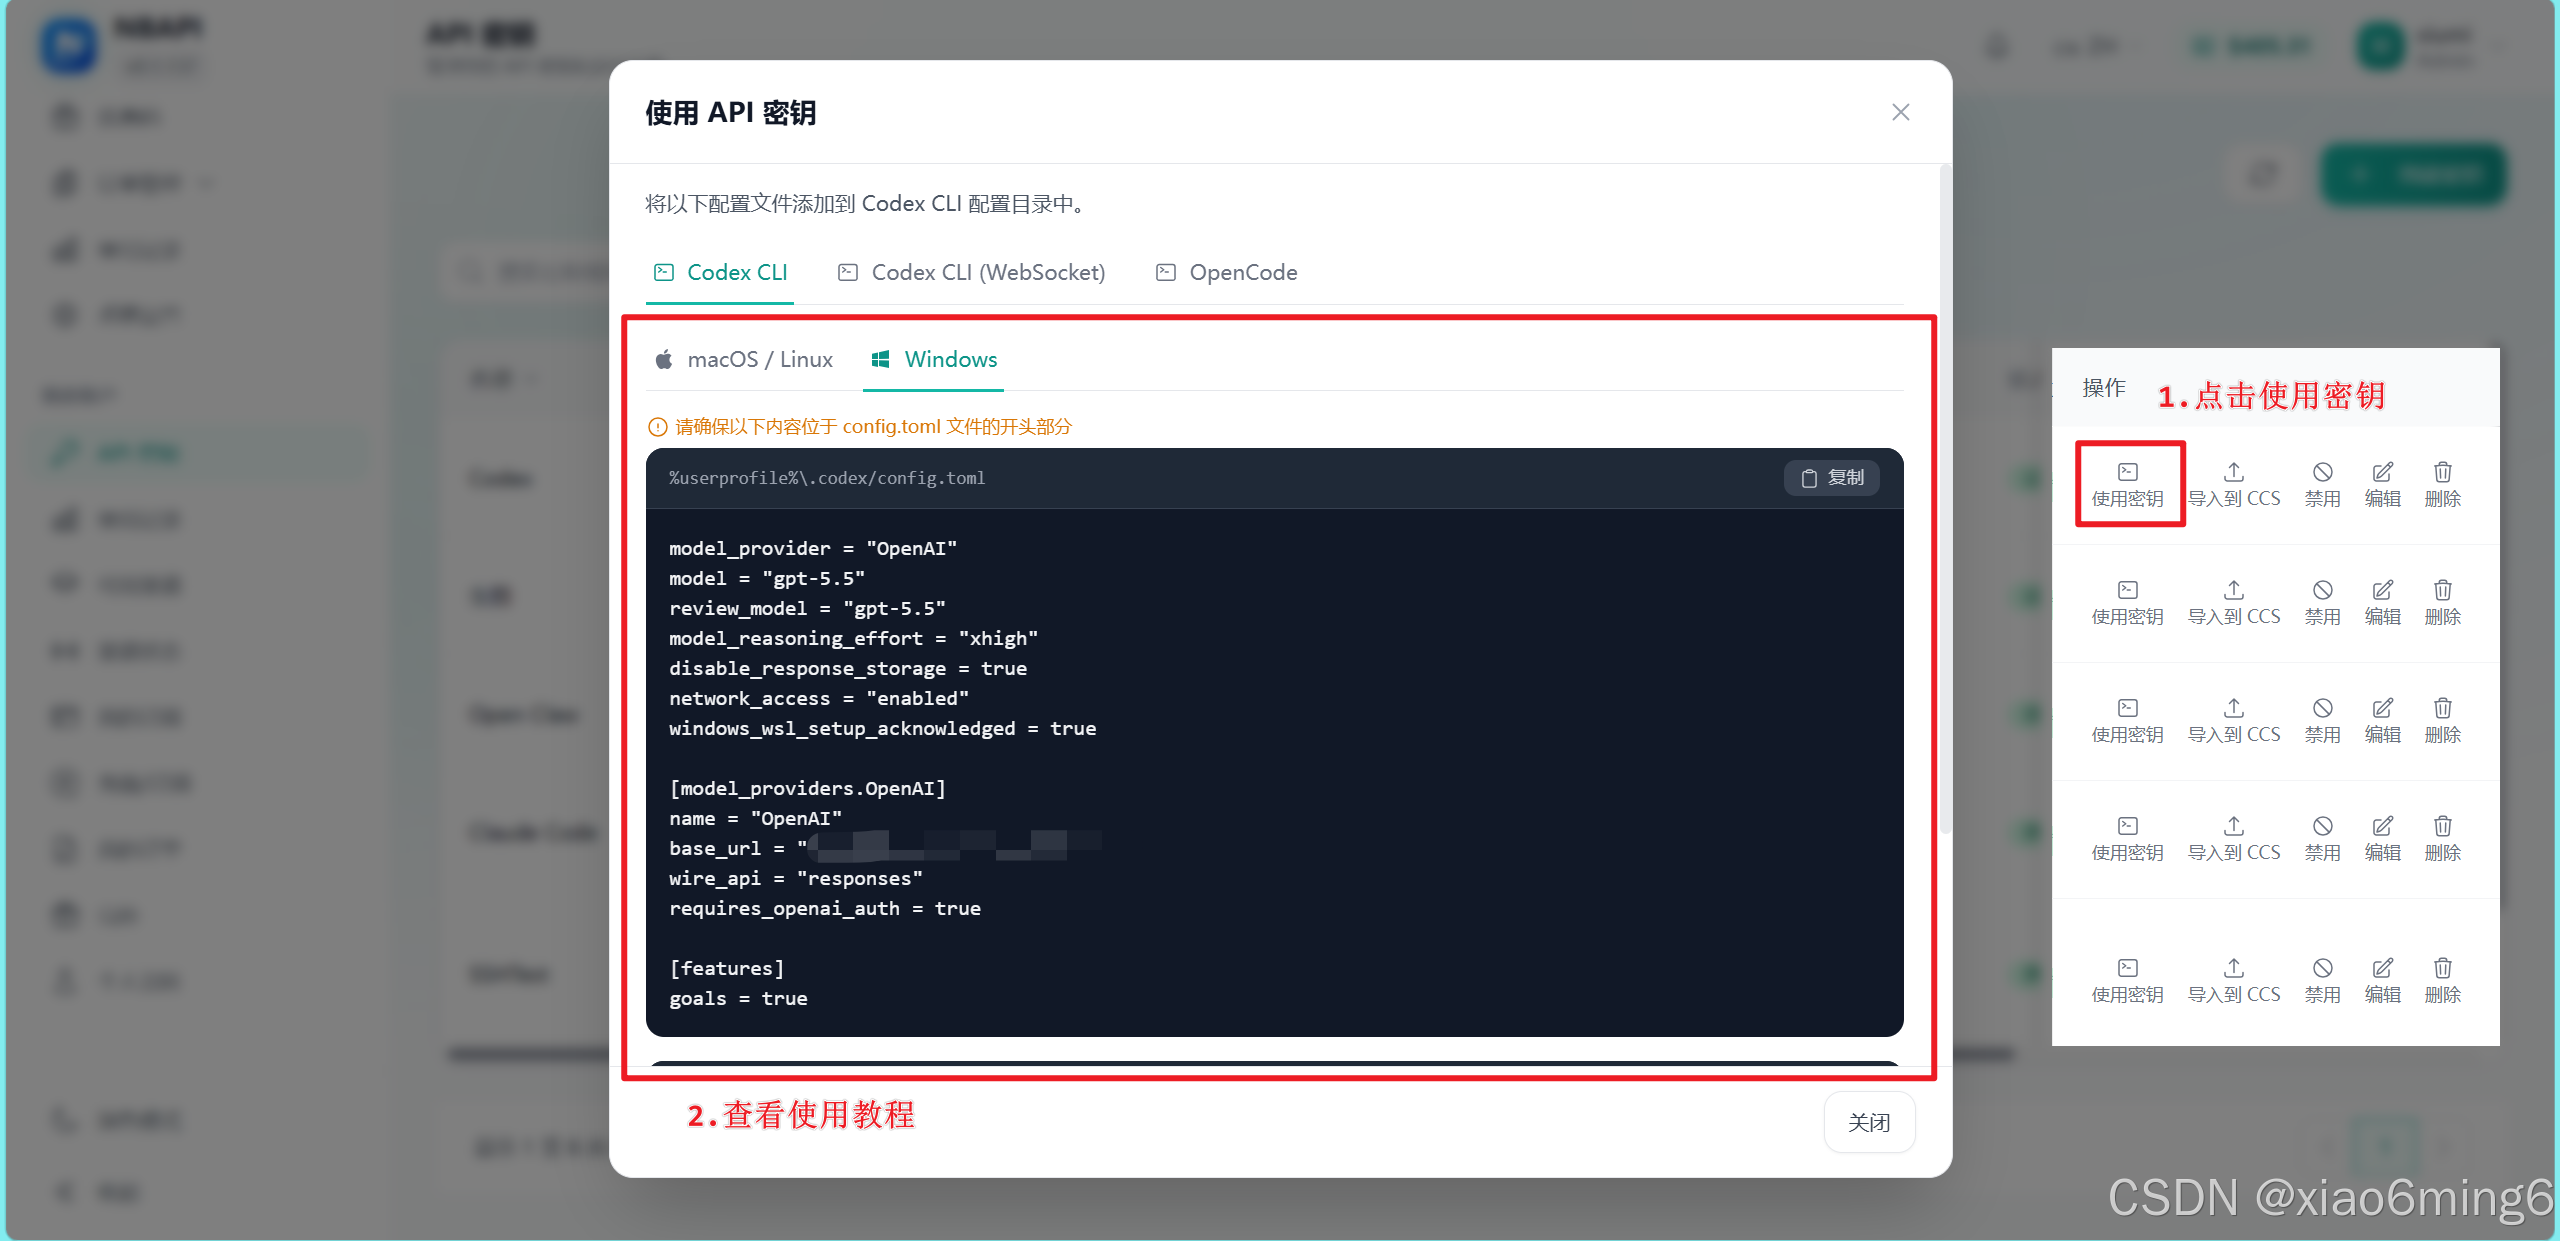Click 删除 in the fourth 操作 row
The image size is (2560, 1241).
click(x=2442, y=839)
